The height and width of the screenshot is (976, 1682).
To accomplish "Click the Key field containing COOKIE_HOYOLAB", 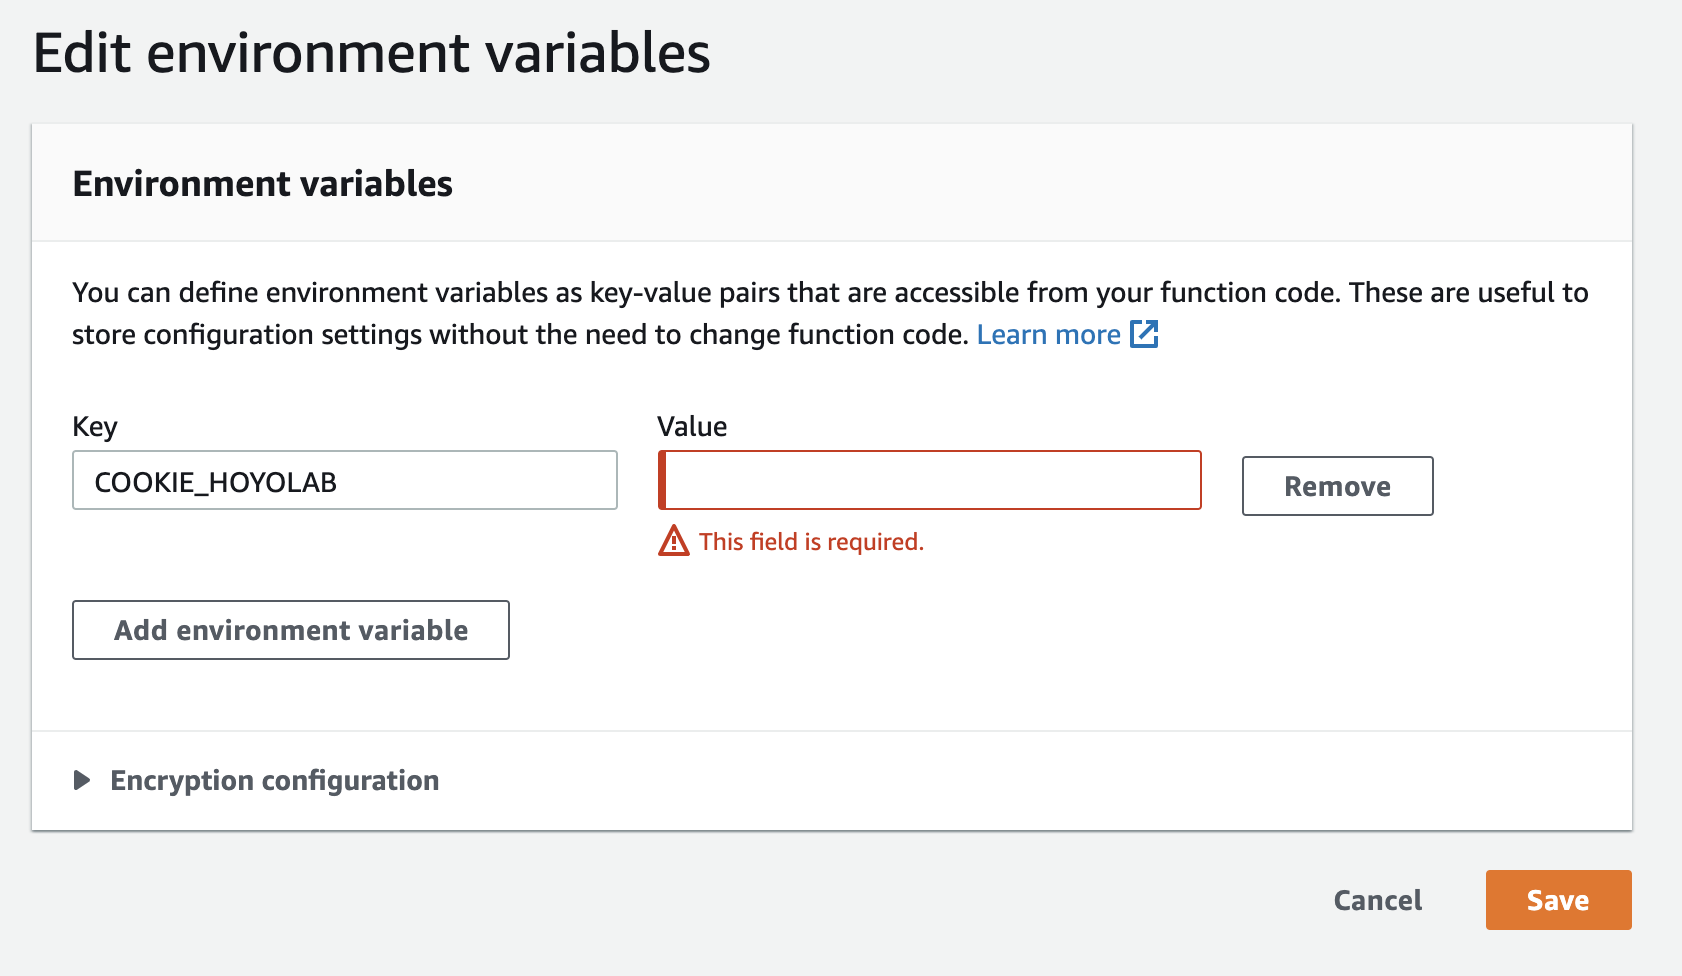I will pos(344,480).
